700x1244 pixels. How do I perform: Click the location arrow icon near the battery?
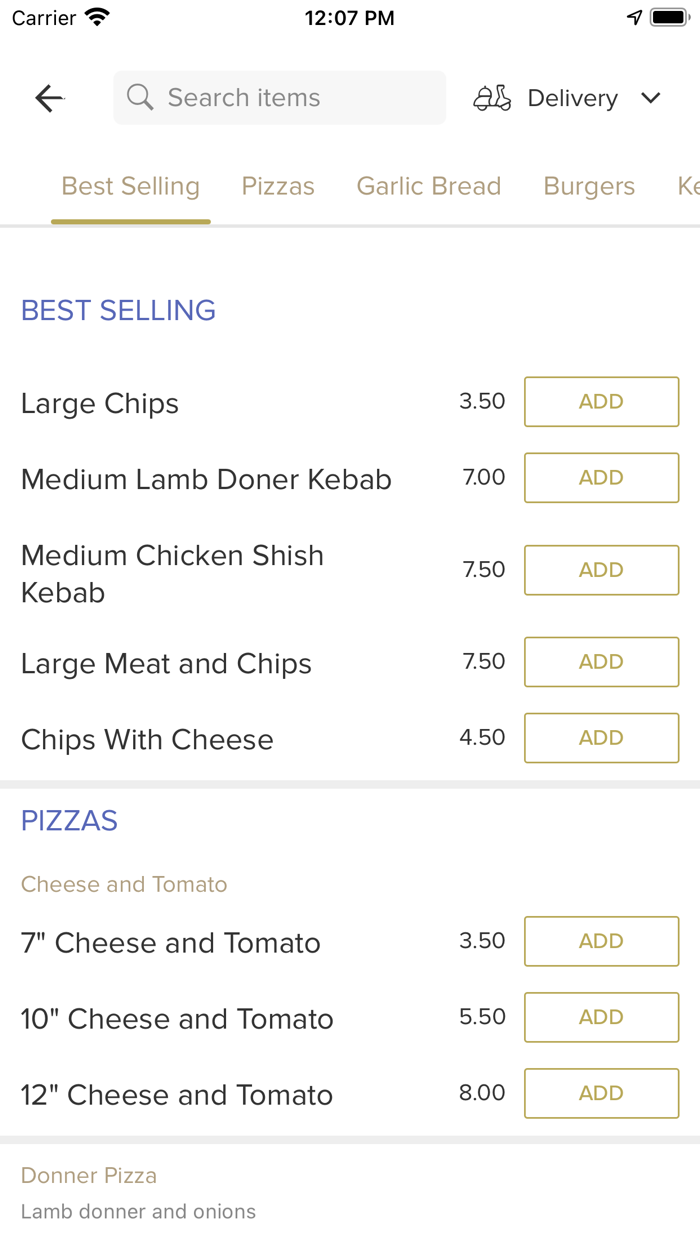(x=634, y=16)
